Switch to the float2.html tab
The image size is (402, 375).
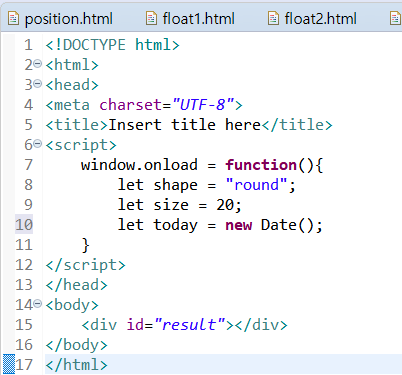click(x=312, y=19)
